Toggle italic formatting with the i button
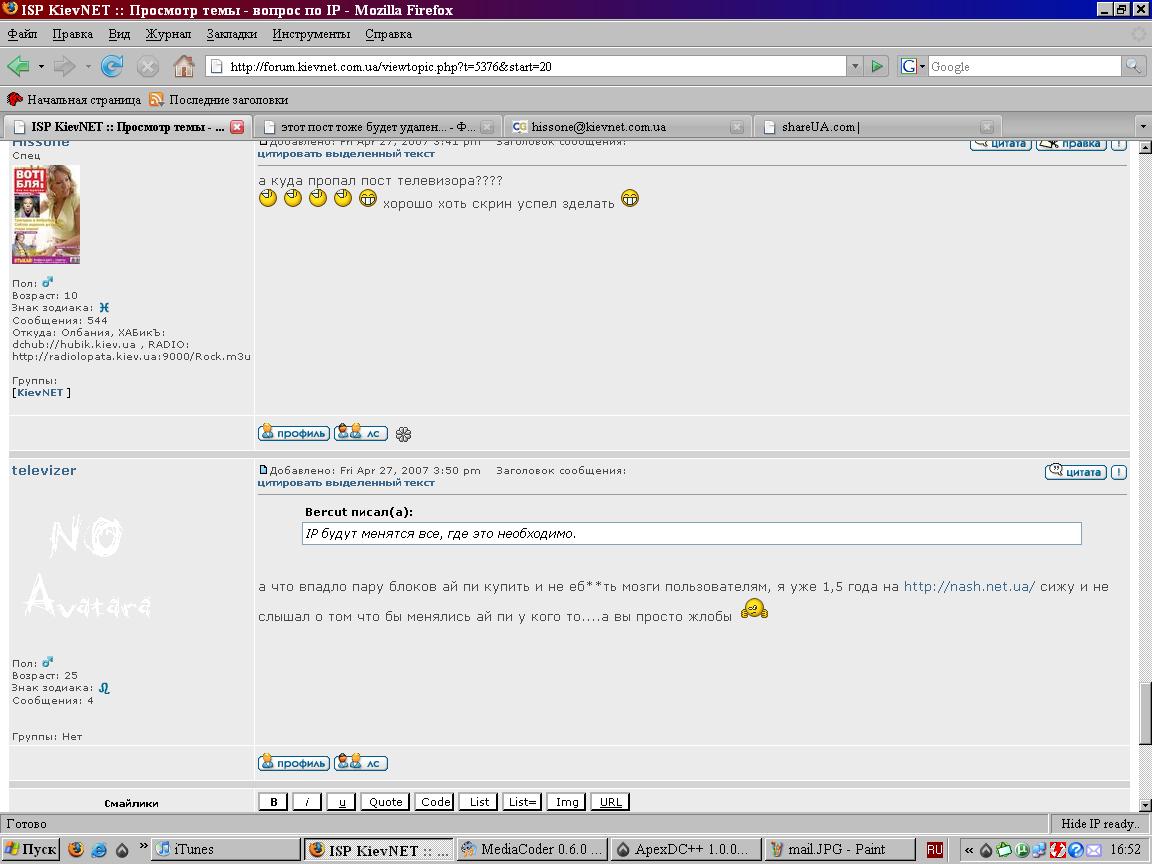1152x864 pixels. tap(307, 802)
